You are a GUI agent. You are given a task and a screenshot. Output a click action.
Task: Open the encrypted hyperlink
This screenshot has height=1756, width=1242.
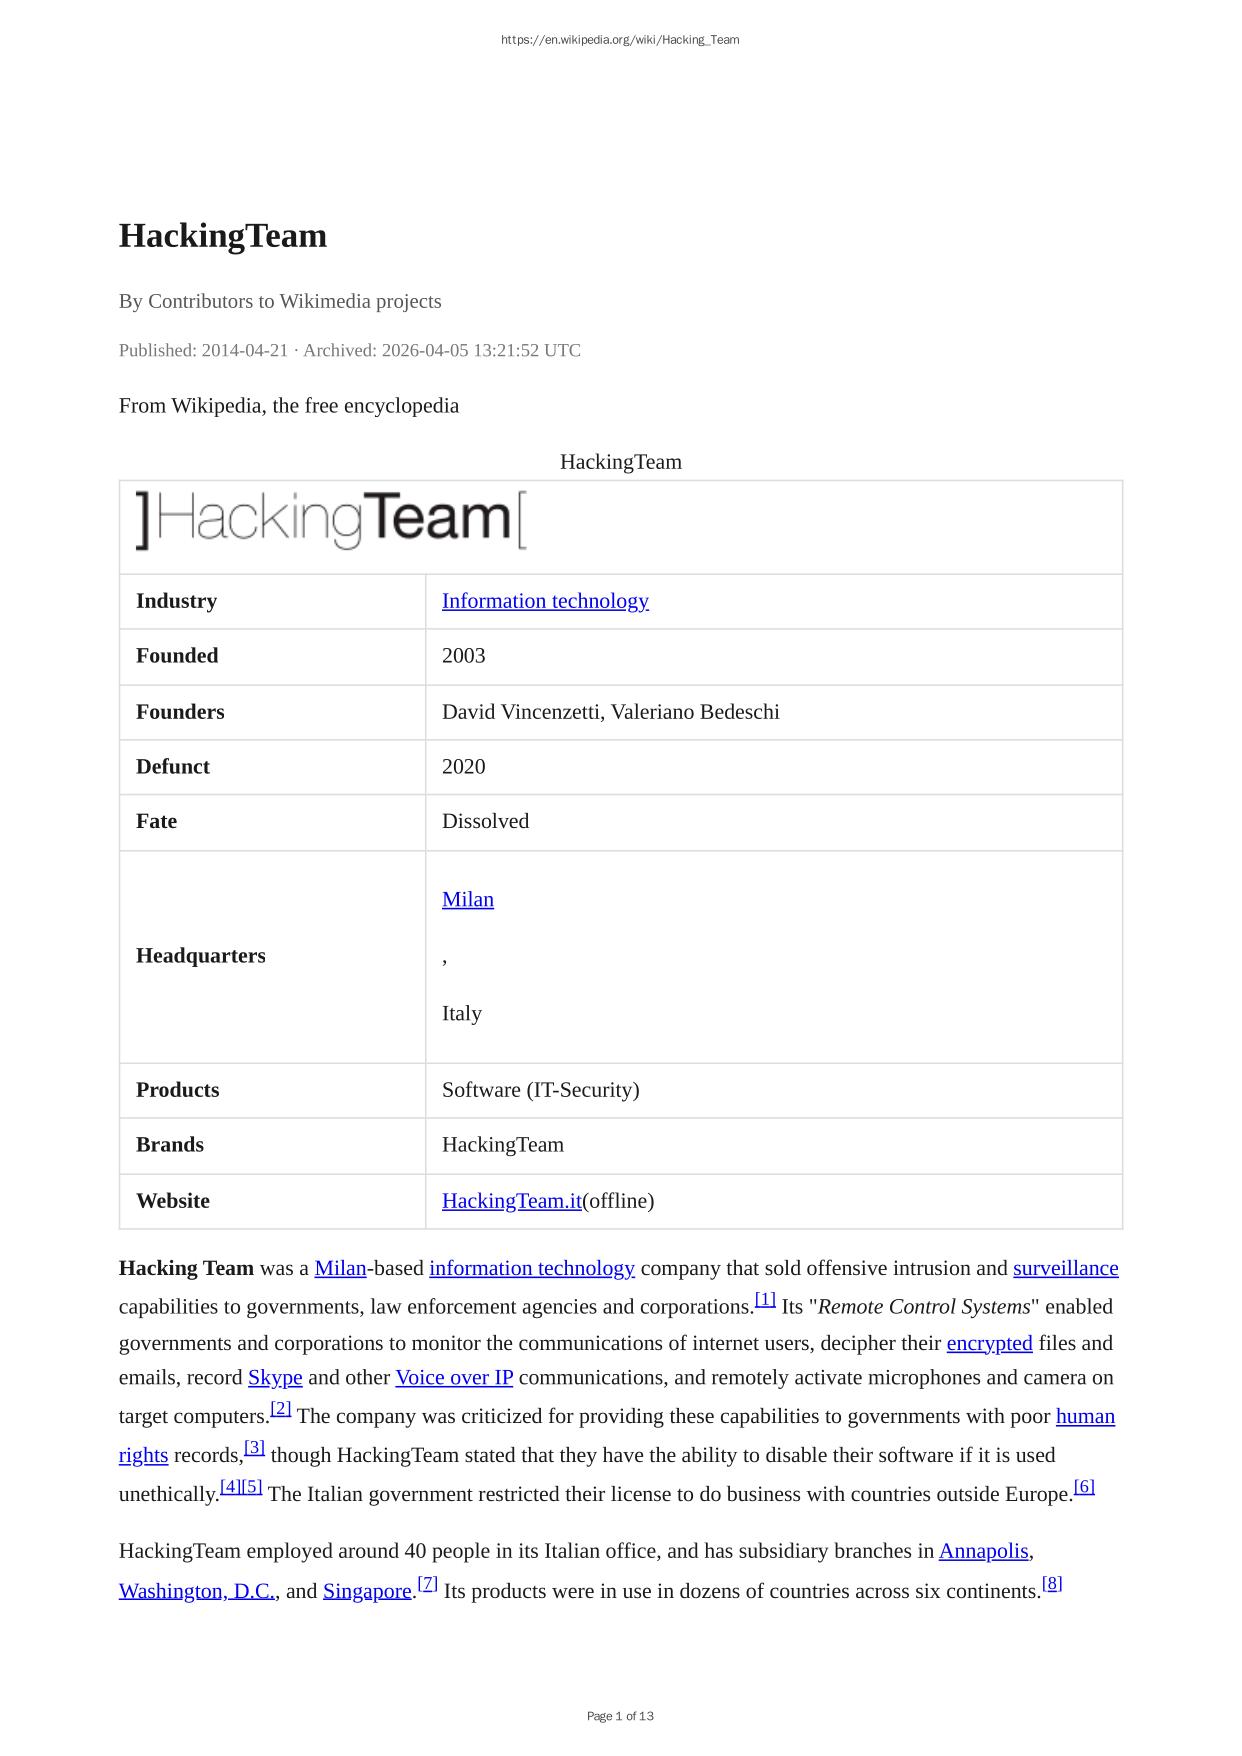[x=988, y=1343]
